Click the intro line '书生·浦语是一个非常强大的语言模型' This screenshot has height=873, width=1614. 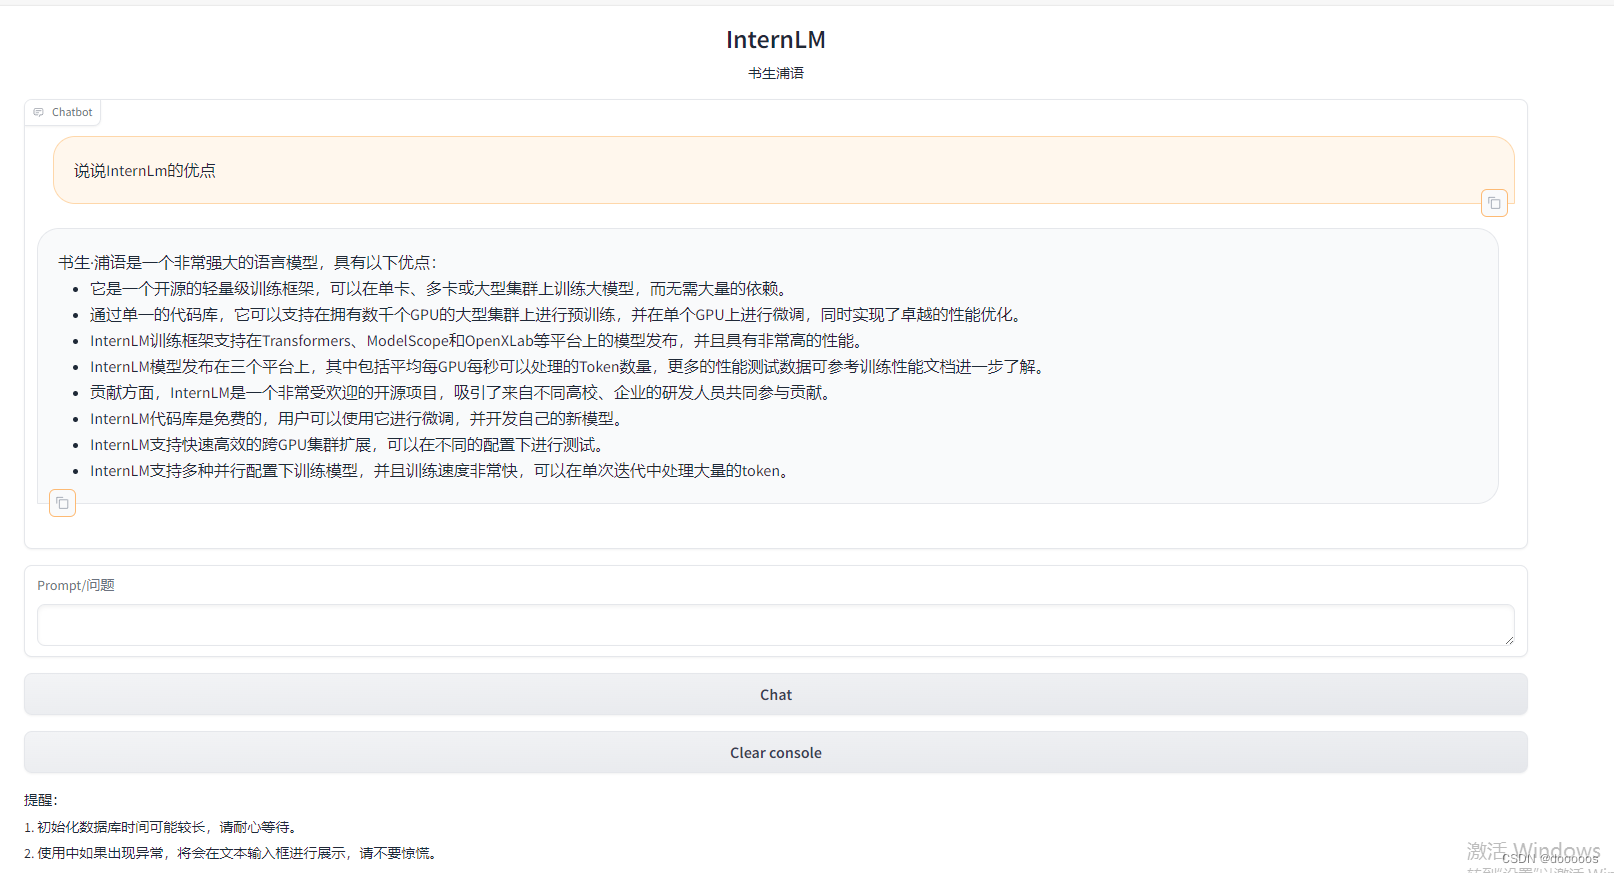[x=248, y=262]
